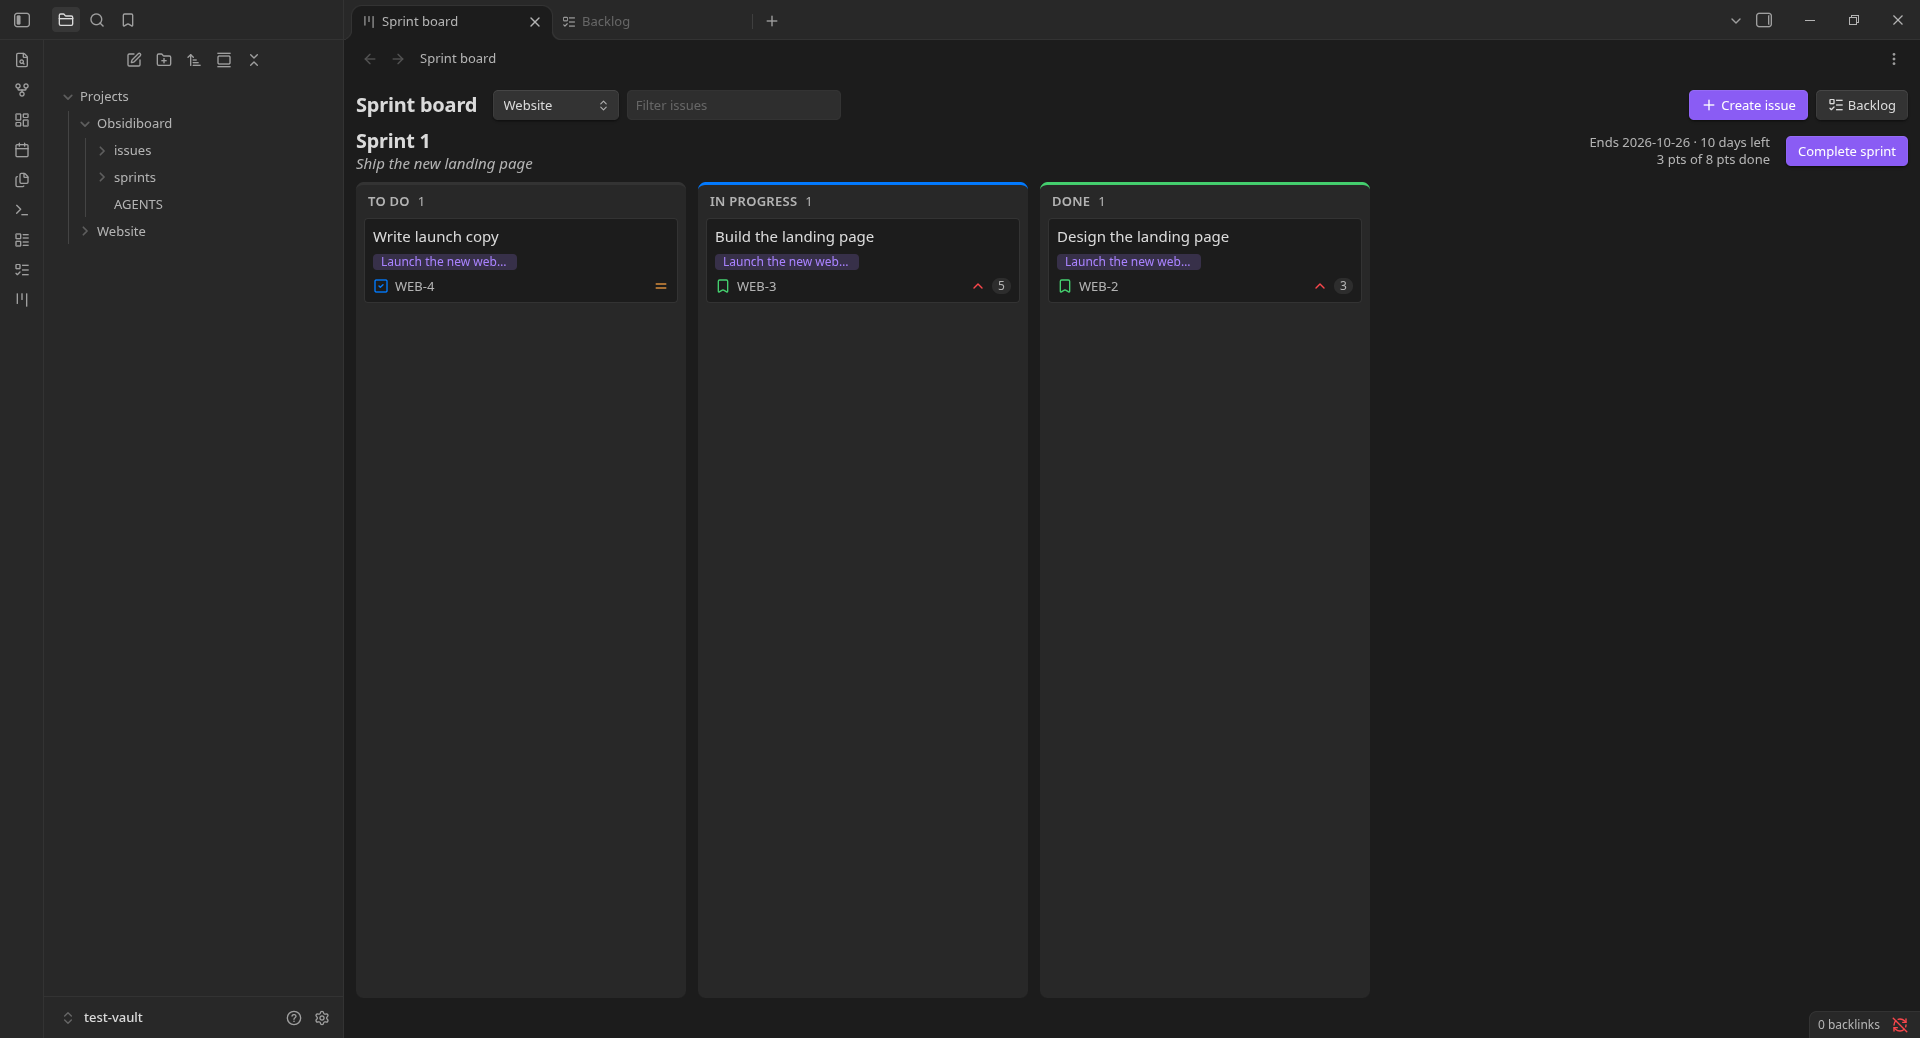Click the list-view ribbon icon above the checklist icon

(22, 240)
